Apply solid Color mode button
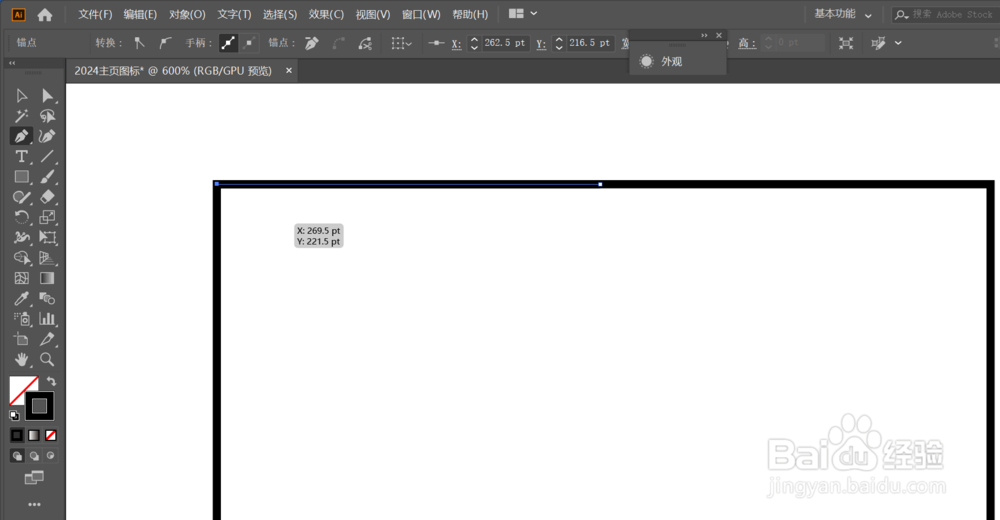Image resolution: width=1000 pixels, height=520 pixels. point(17,435)
